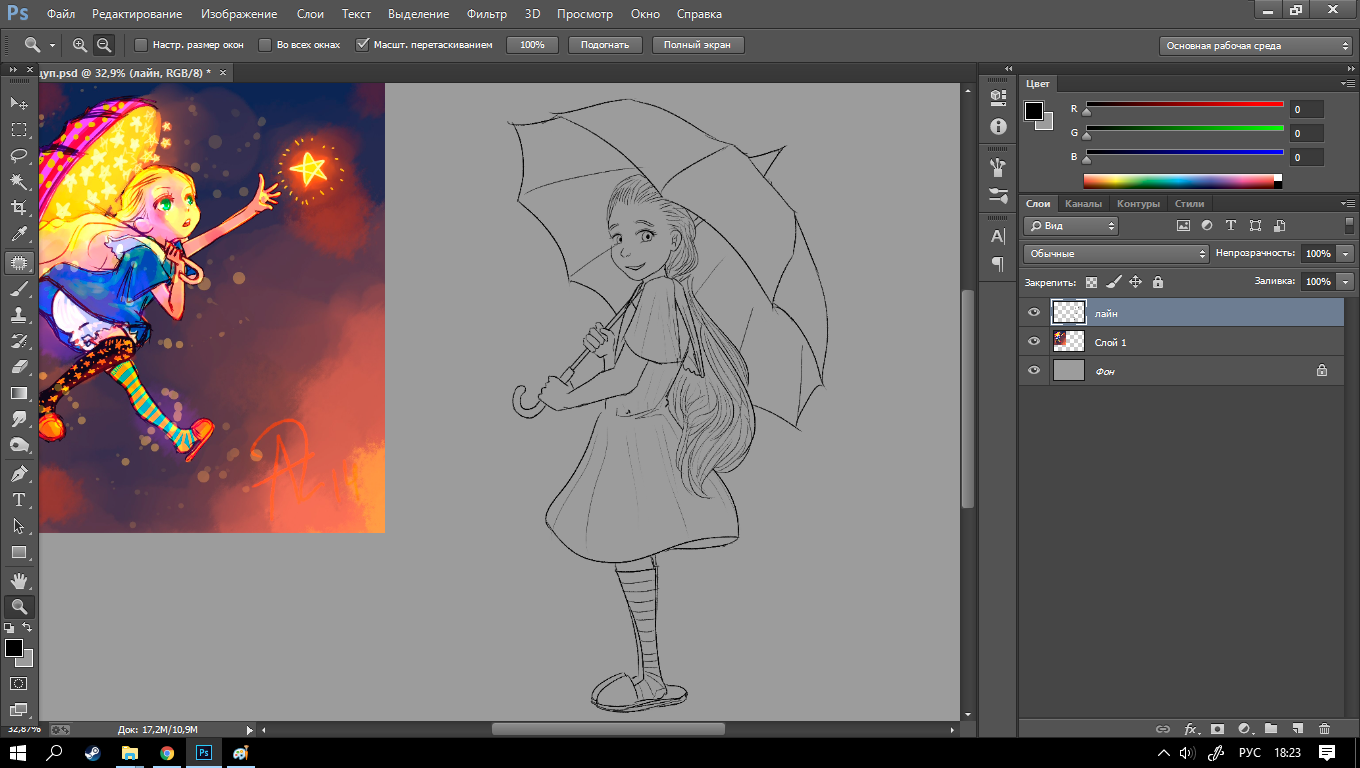Open the Layers panel flyout menu

(x=1349, y=203)
